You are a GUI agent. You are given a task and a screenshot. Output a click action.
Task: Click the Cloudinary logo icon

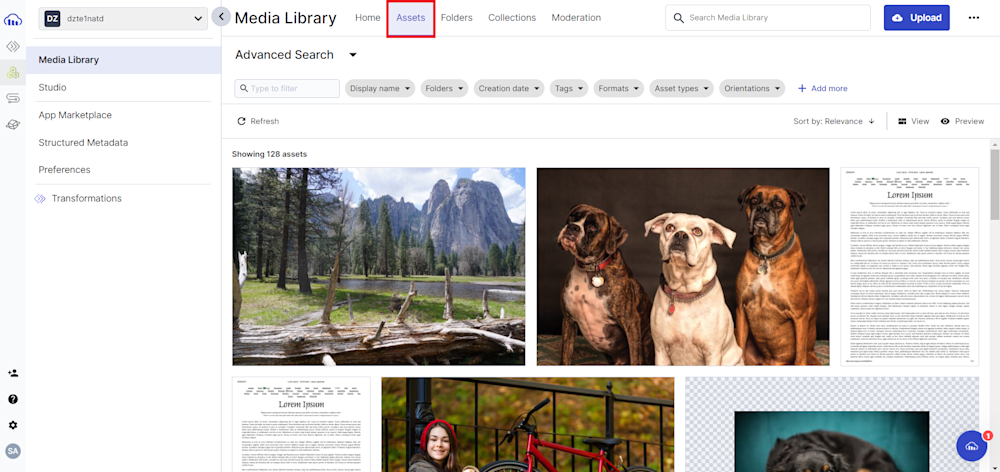pyautogui.click(x=13, y=20)
